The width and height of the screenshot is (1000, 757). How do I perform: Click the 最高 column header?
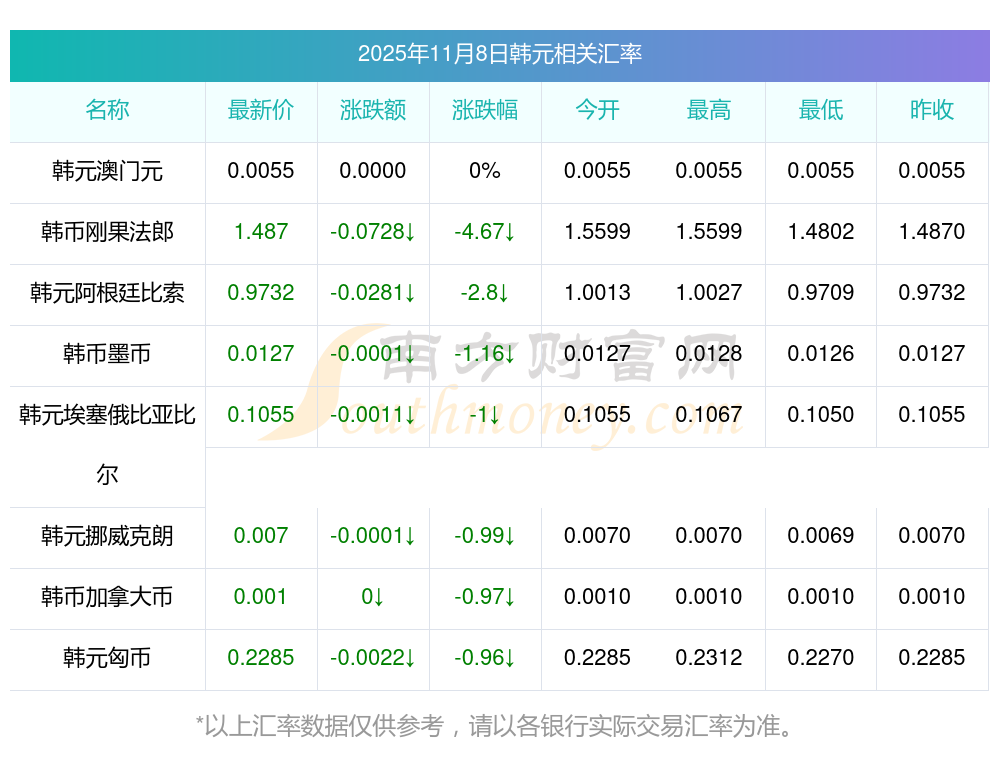709,110
